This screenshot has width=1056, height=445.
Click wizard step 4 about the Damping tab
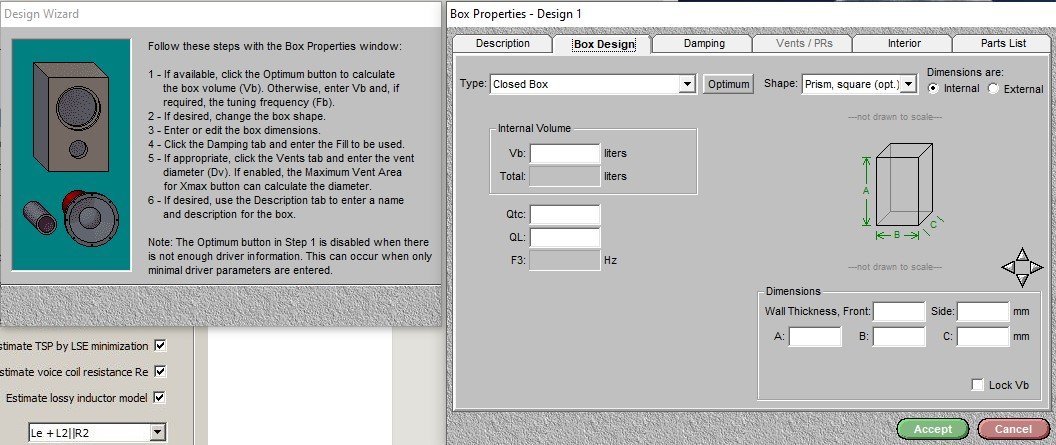pos(279,144)
